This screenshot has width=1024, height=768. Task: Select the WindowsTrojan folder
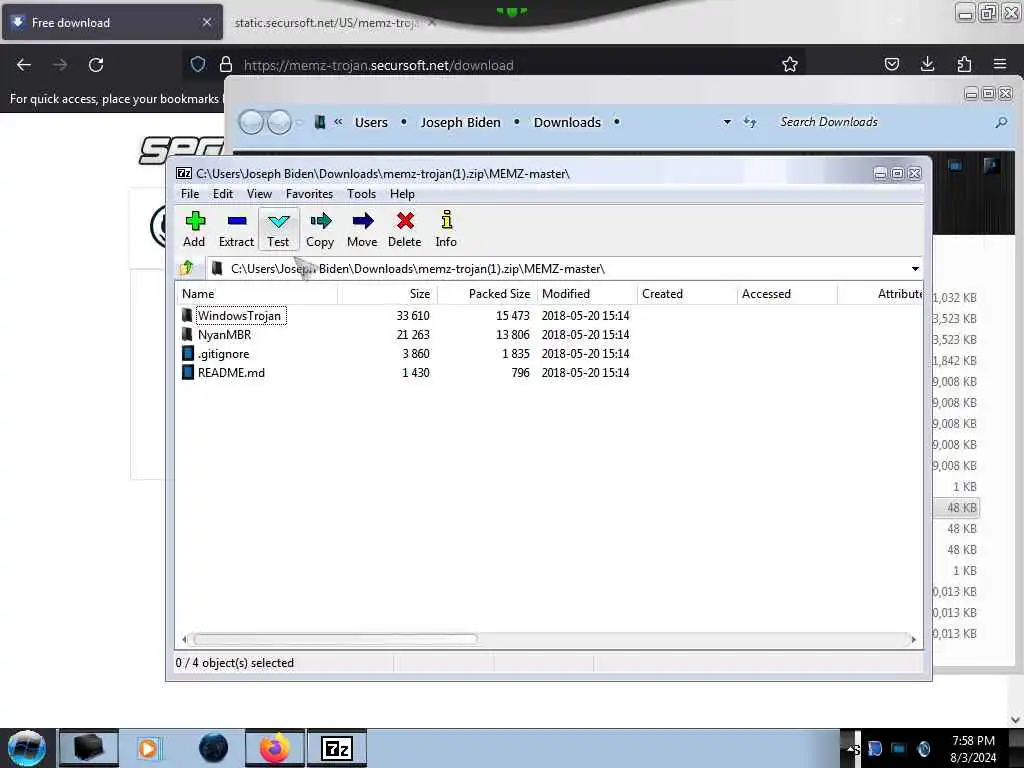pos(239,315)
